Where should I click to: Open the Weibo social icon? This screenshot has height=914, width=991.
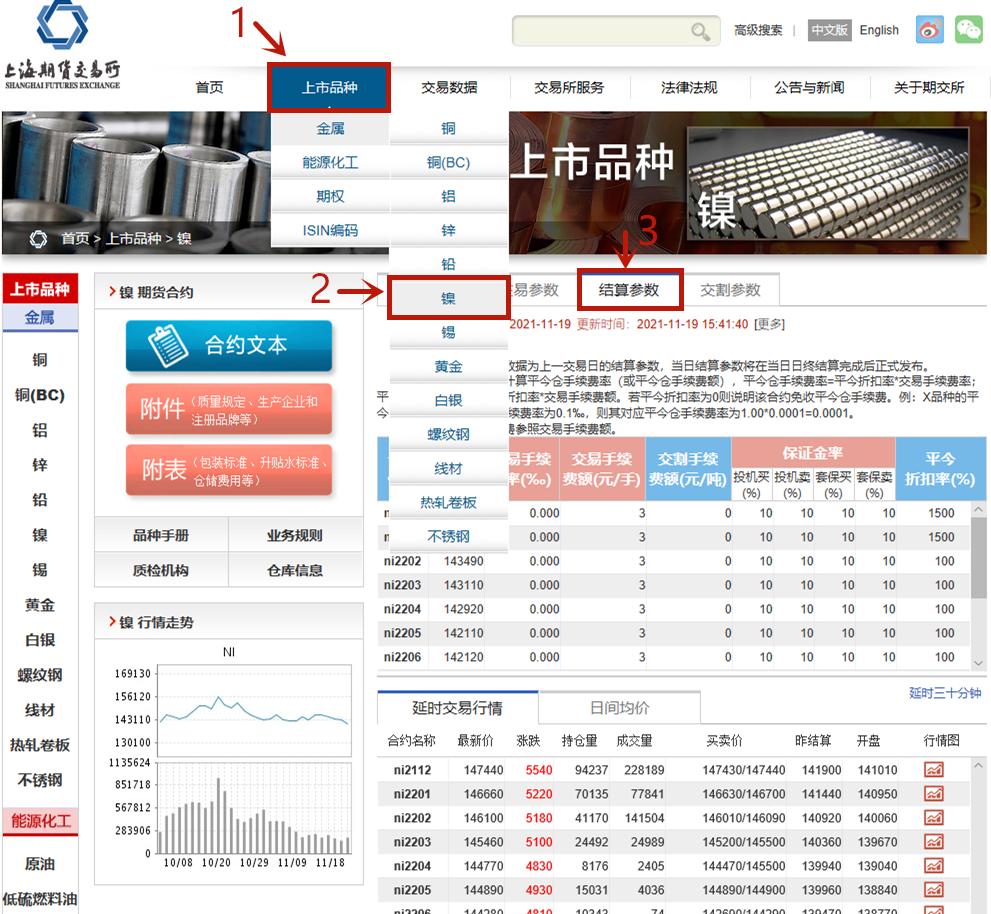[929, 30]
